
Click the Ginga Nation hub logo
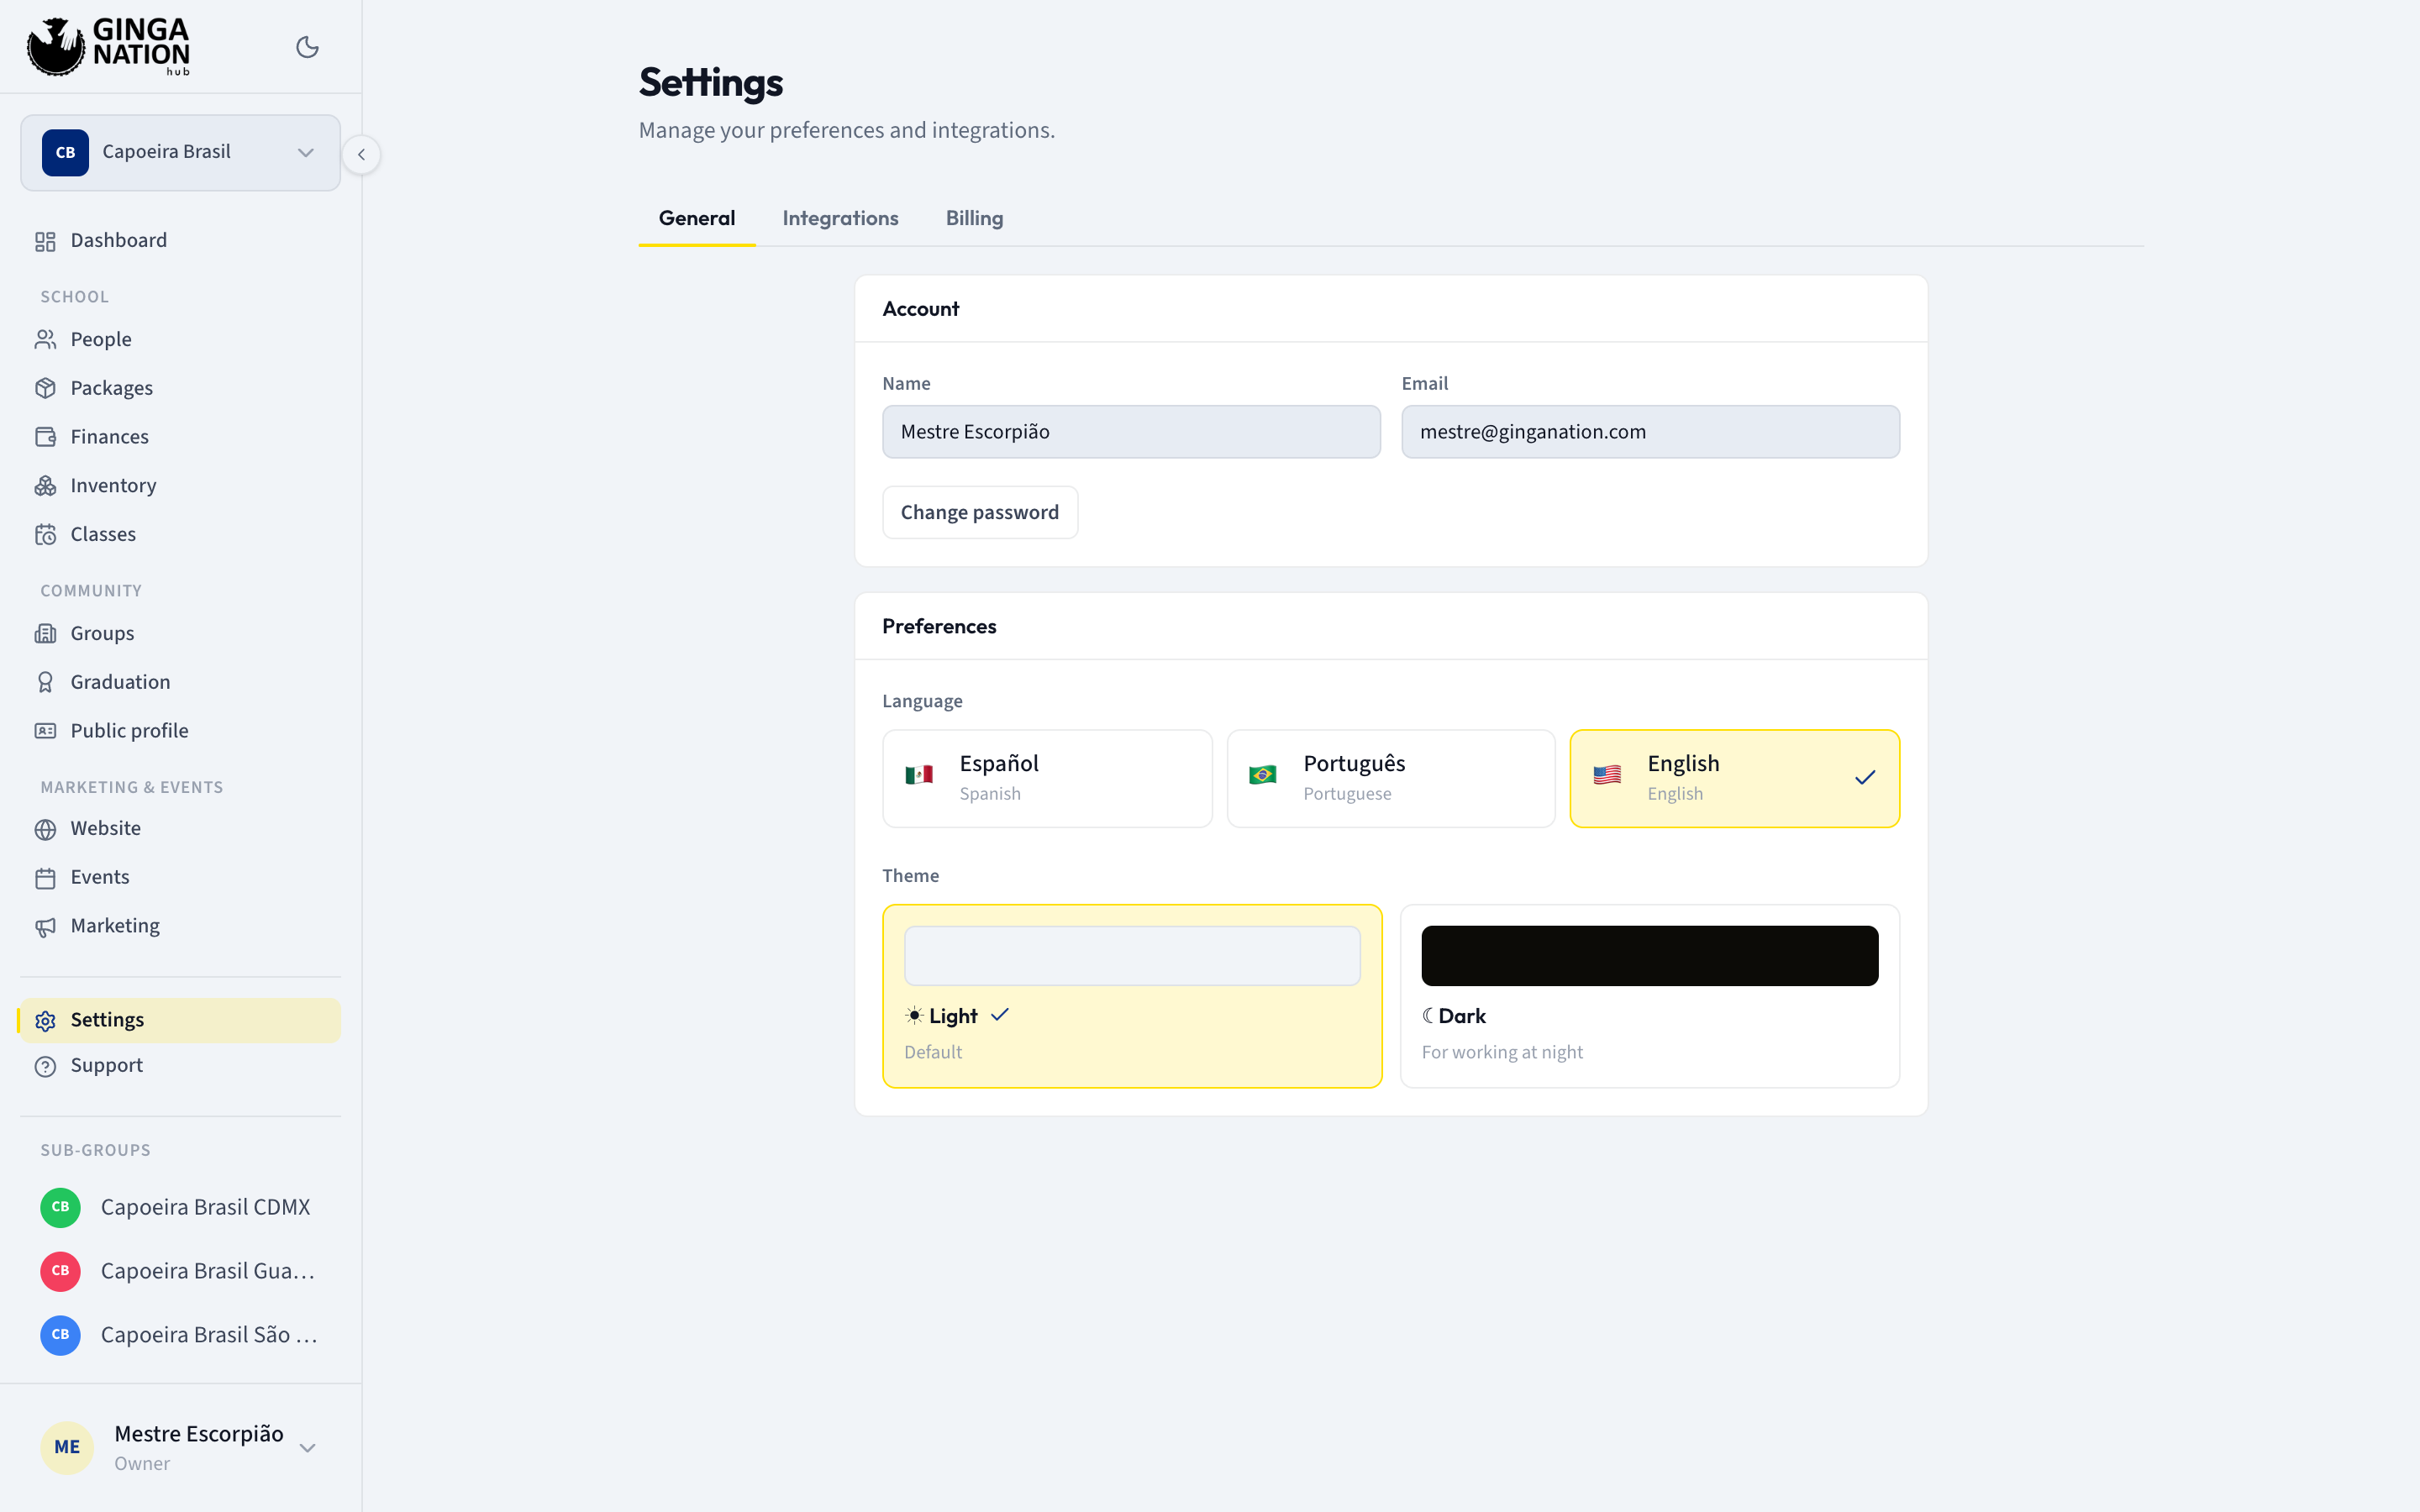pyautogui.click(x=108, y=46)
